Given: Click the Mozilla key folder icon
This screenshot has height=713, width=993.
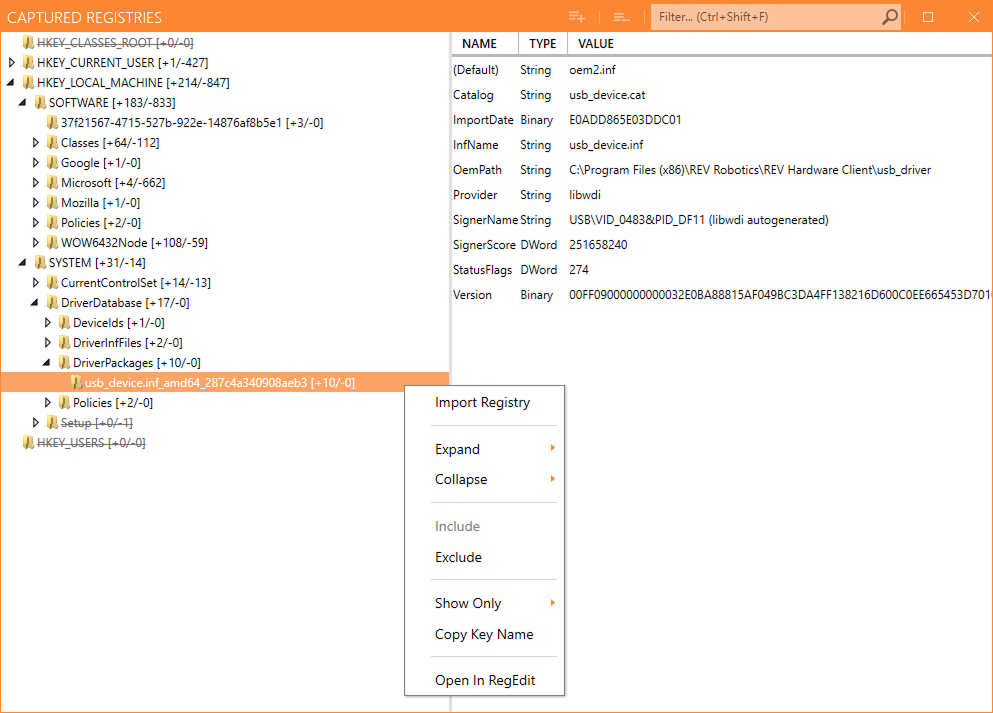Looking at the screenshot, I should pyautogui.click(x=52, y=203).
